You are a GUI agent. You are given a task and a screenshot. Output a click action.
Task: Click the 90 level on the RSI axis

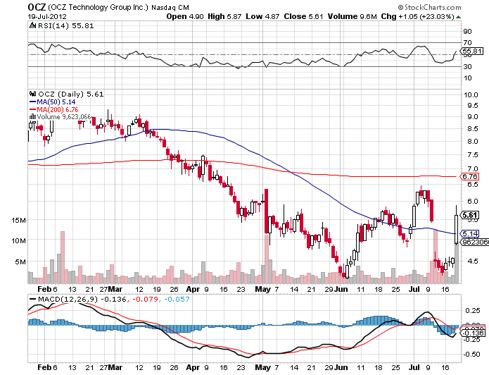click(468, 31)
